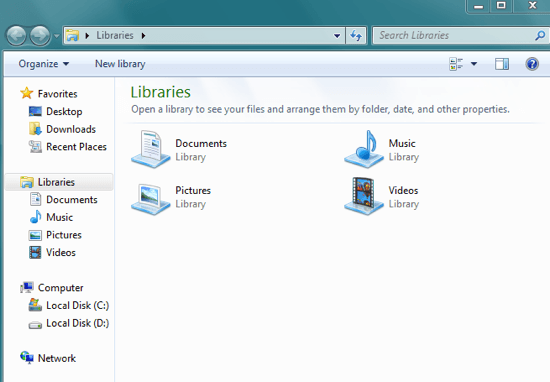Click the Computer icon in sidebar
Image resolution: width=550 pixels, height=382 pixels.
(27, 287)
